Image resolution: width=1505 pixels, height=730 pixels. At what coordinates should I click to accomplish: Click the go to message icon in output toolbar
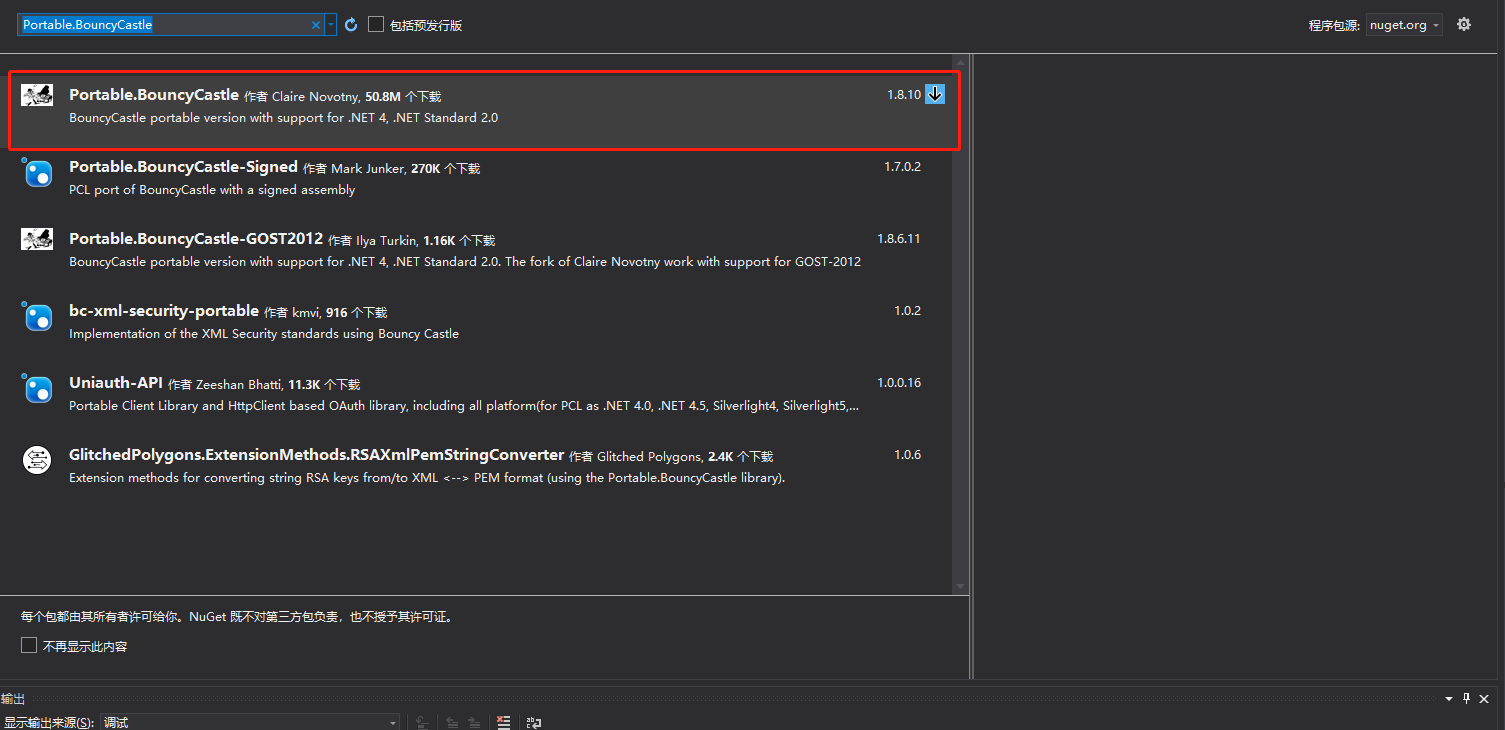pos(422,722)
